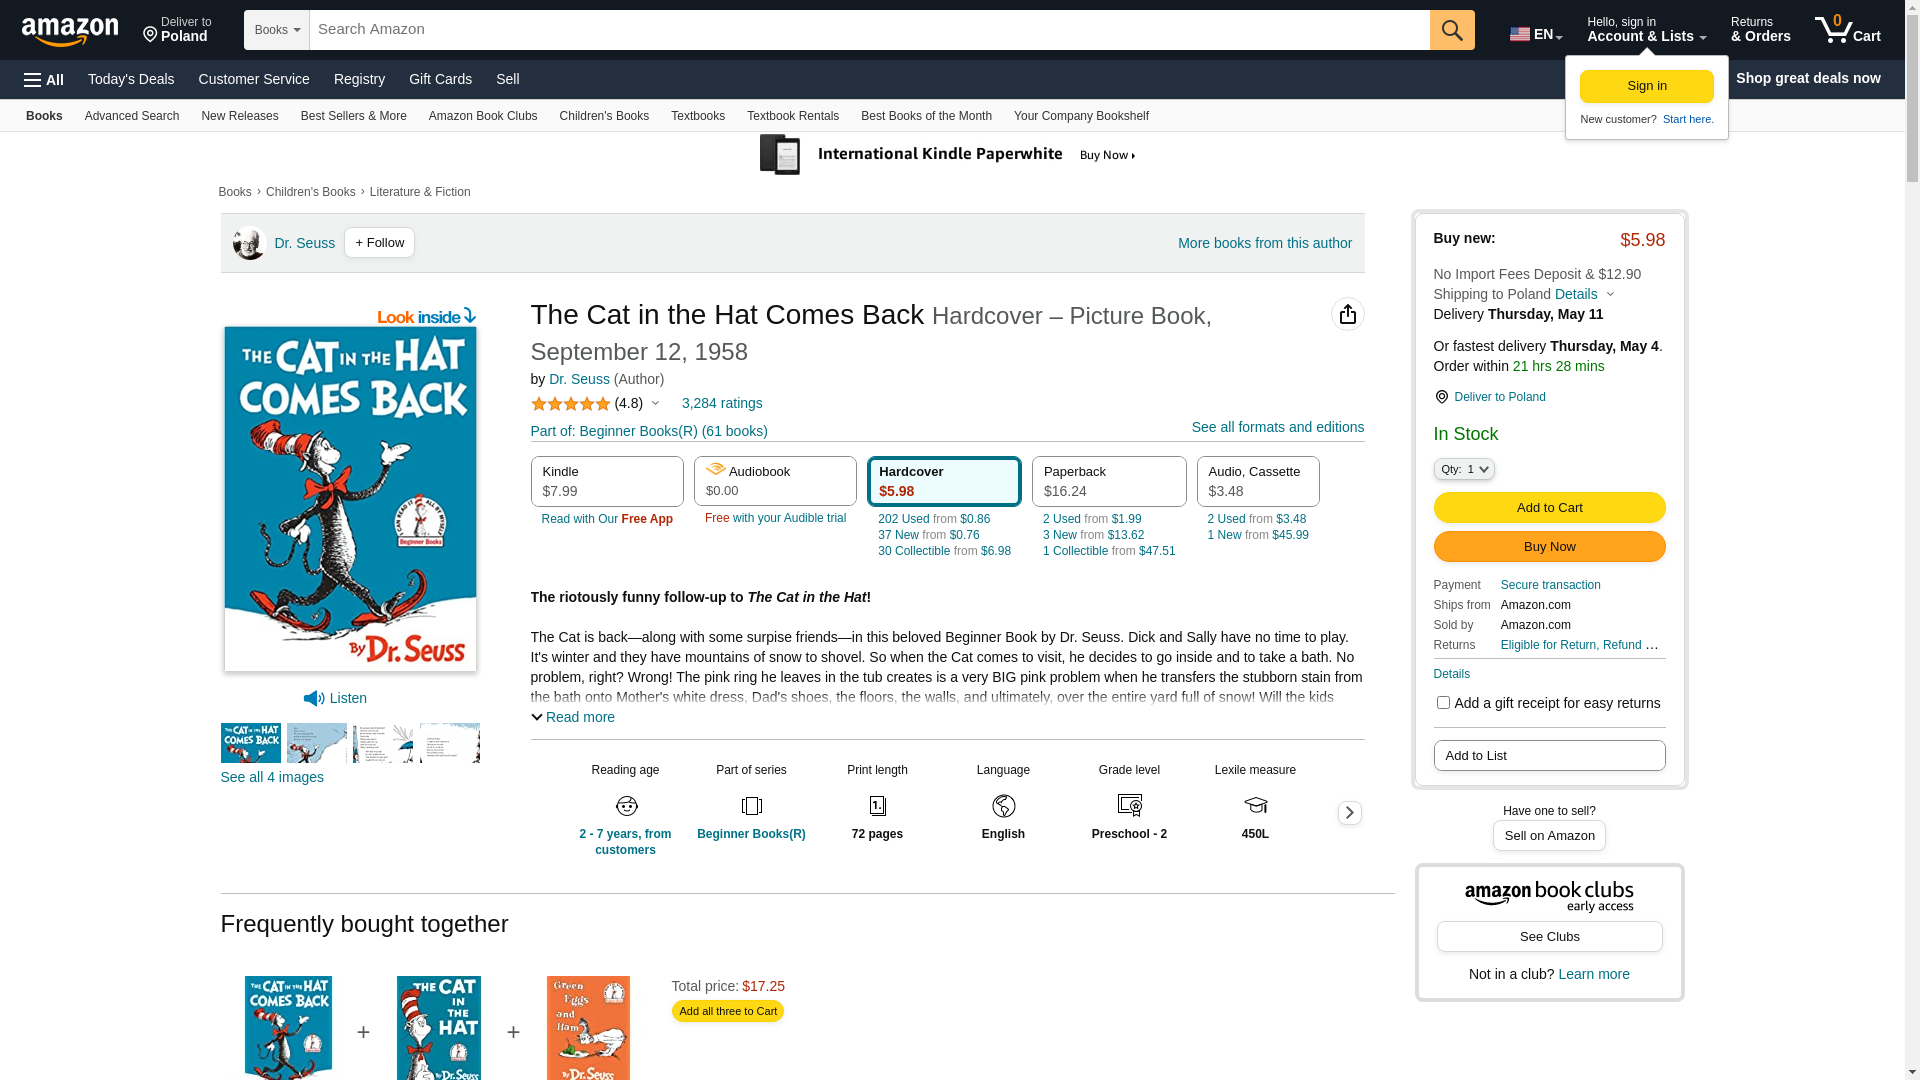This screenshot has width=1920, height=1080.
Task: Click the Add to Cart button
Action: [1549, 507]
